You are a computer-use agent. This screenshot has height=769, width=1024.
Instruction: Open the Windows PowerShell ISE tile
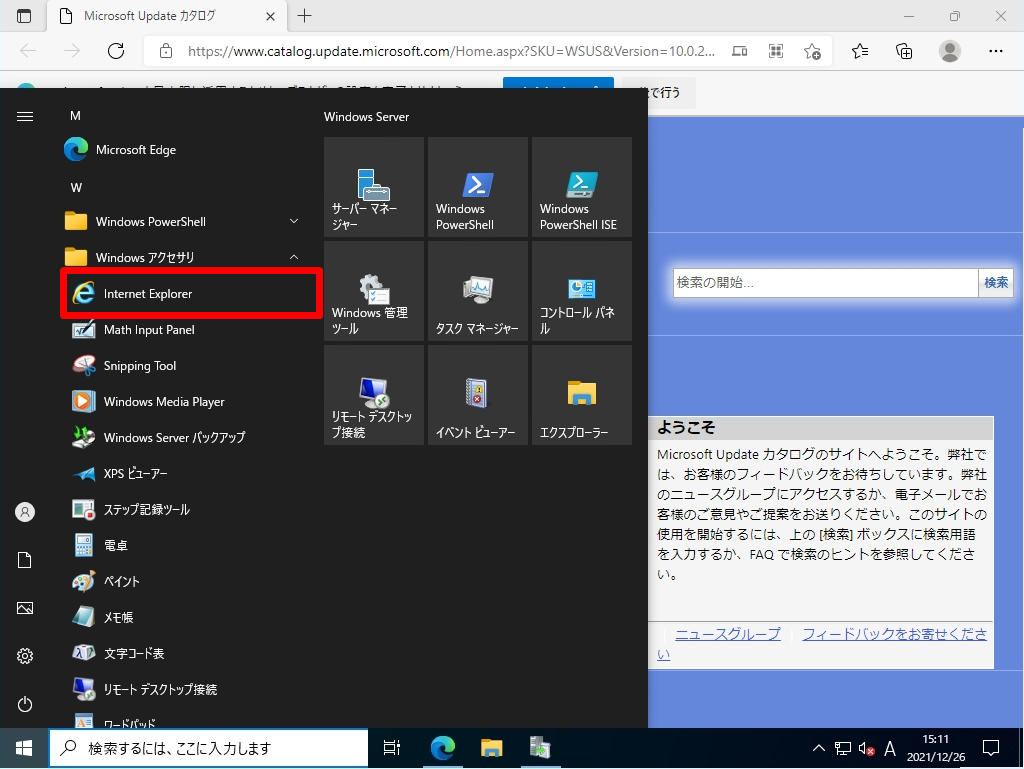click(582, 187)
